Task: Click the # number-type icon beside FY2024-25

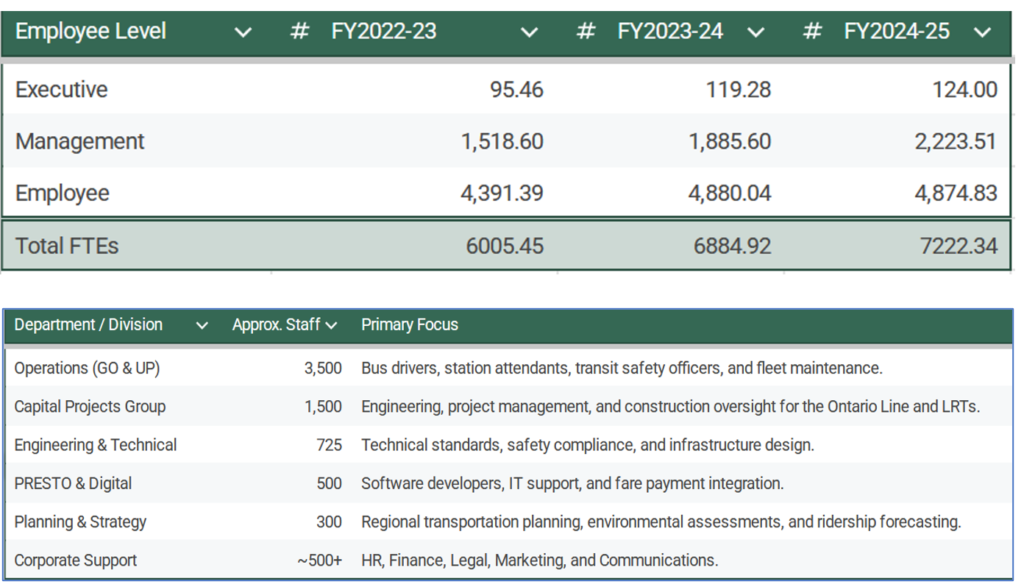Action: (x=813, y=32)
